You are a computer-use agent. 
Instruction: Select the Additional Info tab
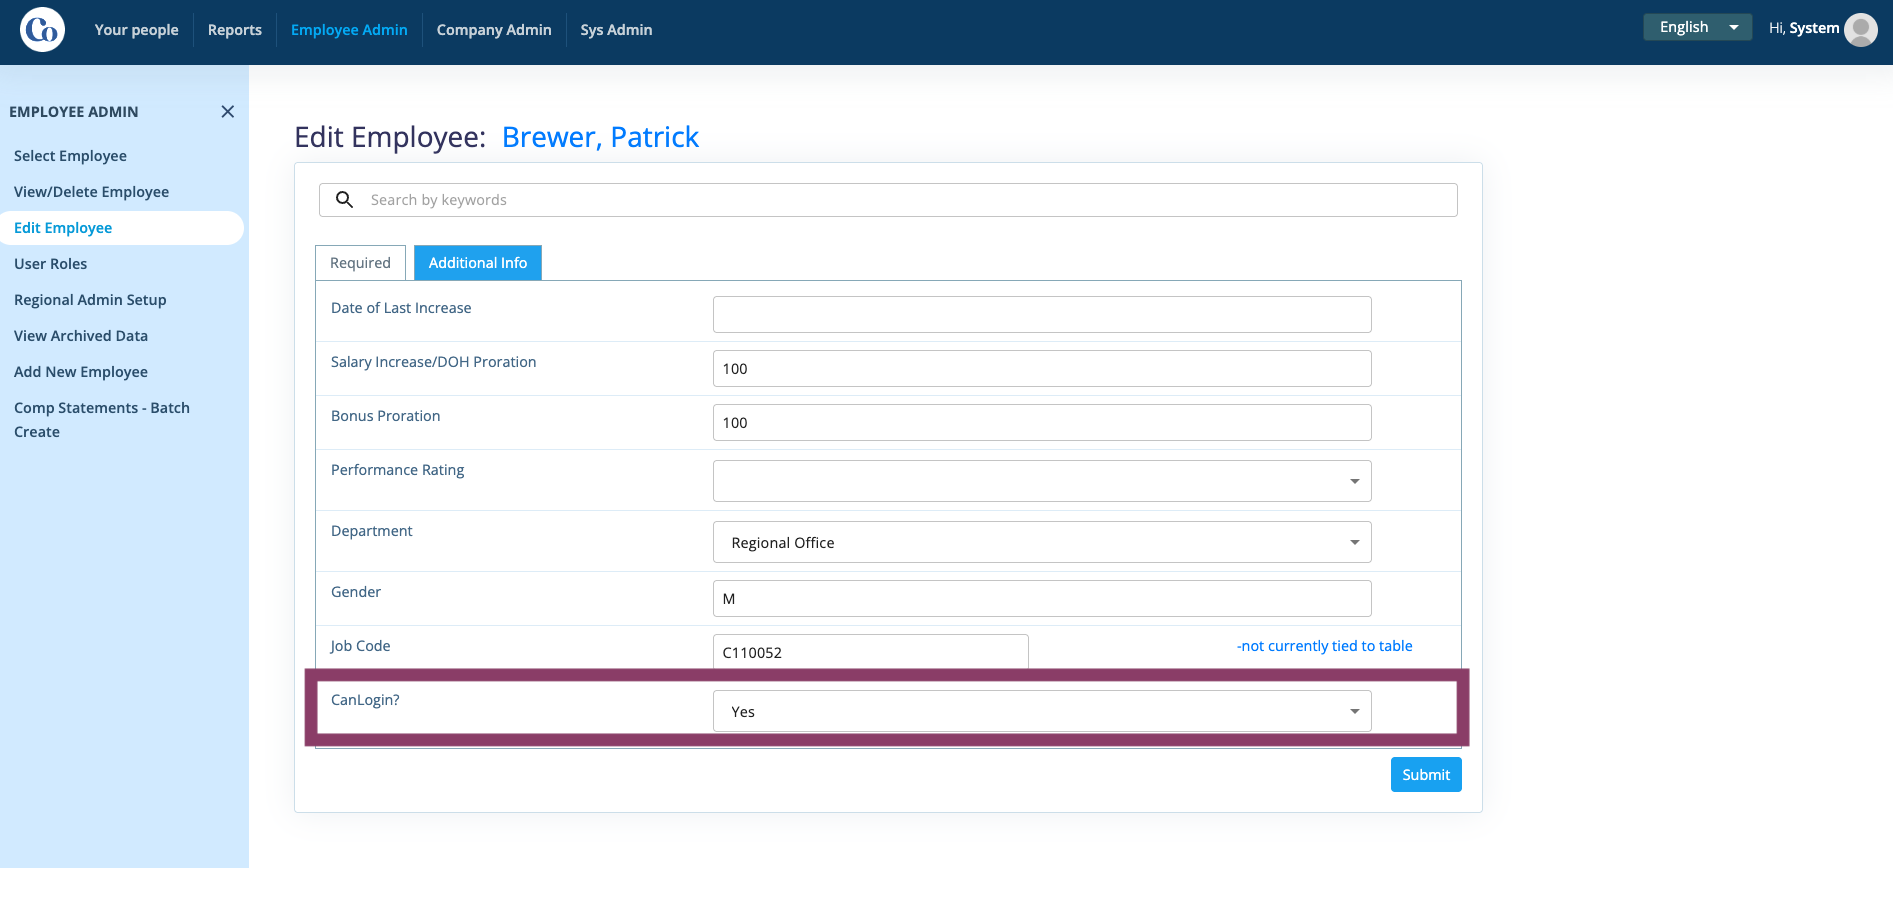point(478,263)
